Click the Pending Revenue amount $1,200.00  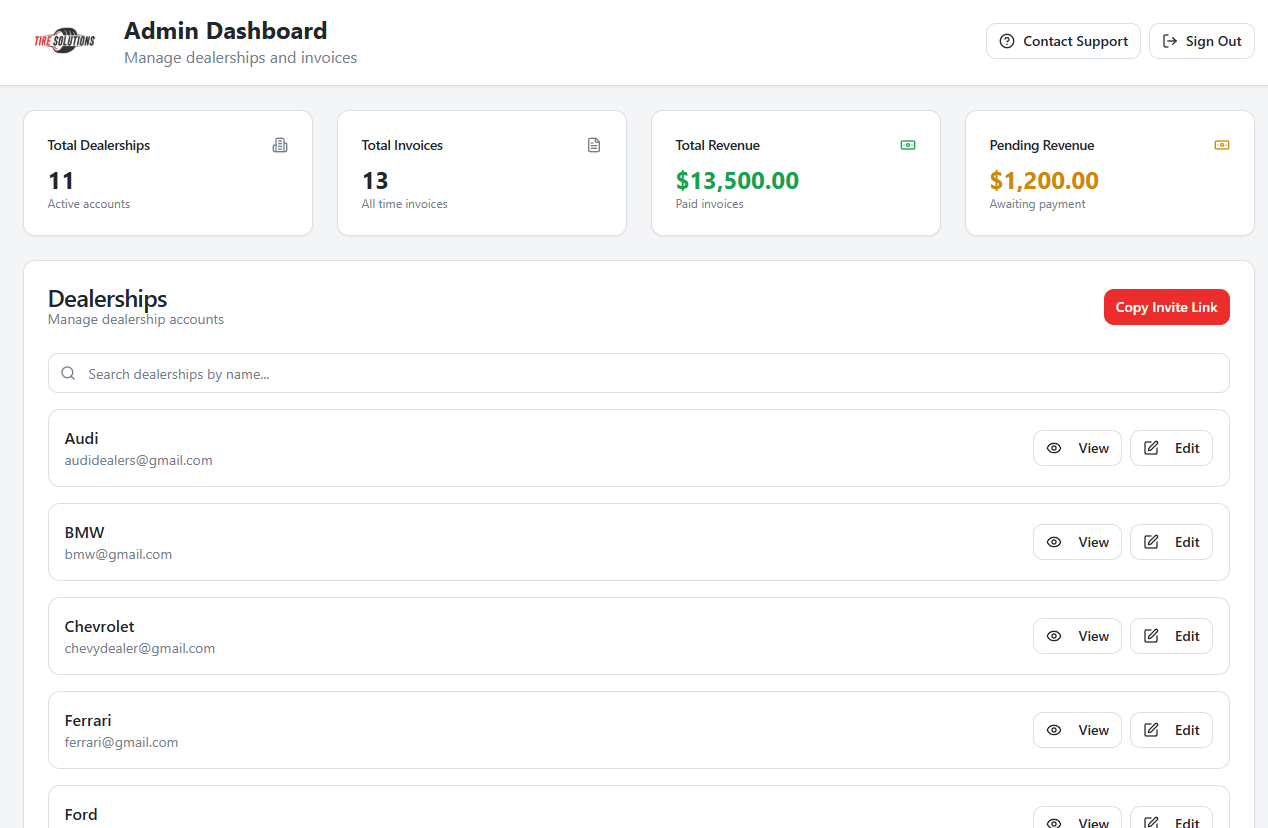[x=1044, y=181]
